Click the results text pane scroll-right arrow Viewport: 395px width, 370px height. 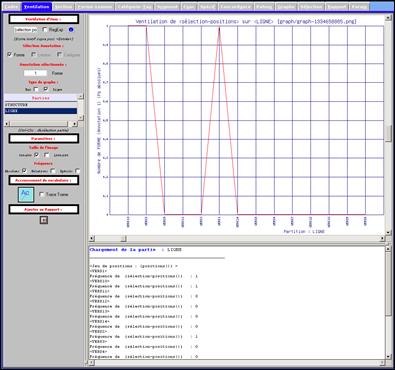tap(382, 363)
